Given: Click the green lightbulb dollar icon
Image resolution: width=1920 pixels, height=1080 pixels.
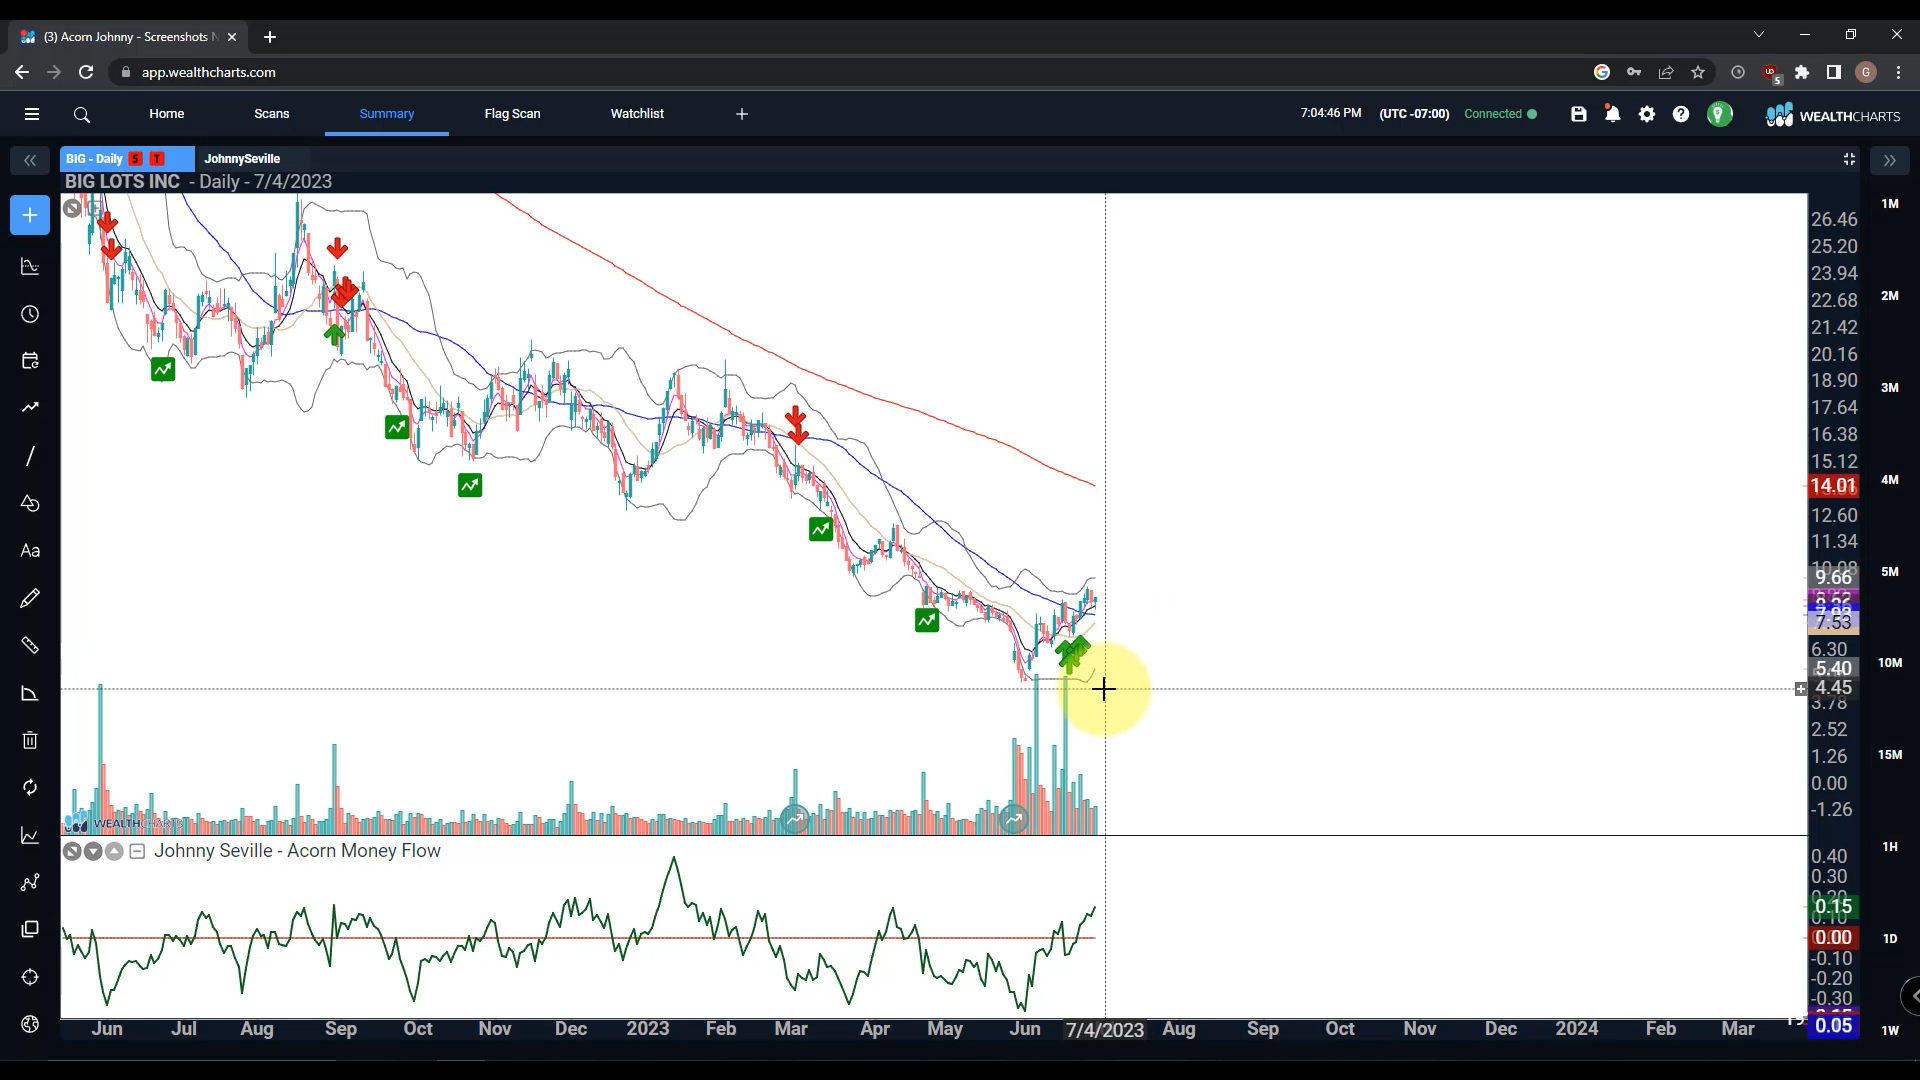Looking at the screenshot, I should (1719, 114).
